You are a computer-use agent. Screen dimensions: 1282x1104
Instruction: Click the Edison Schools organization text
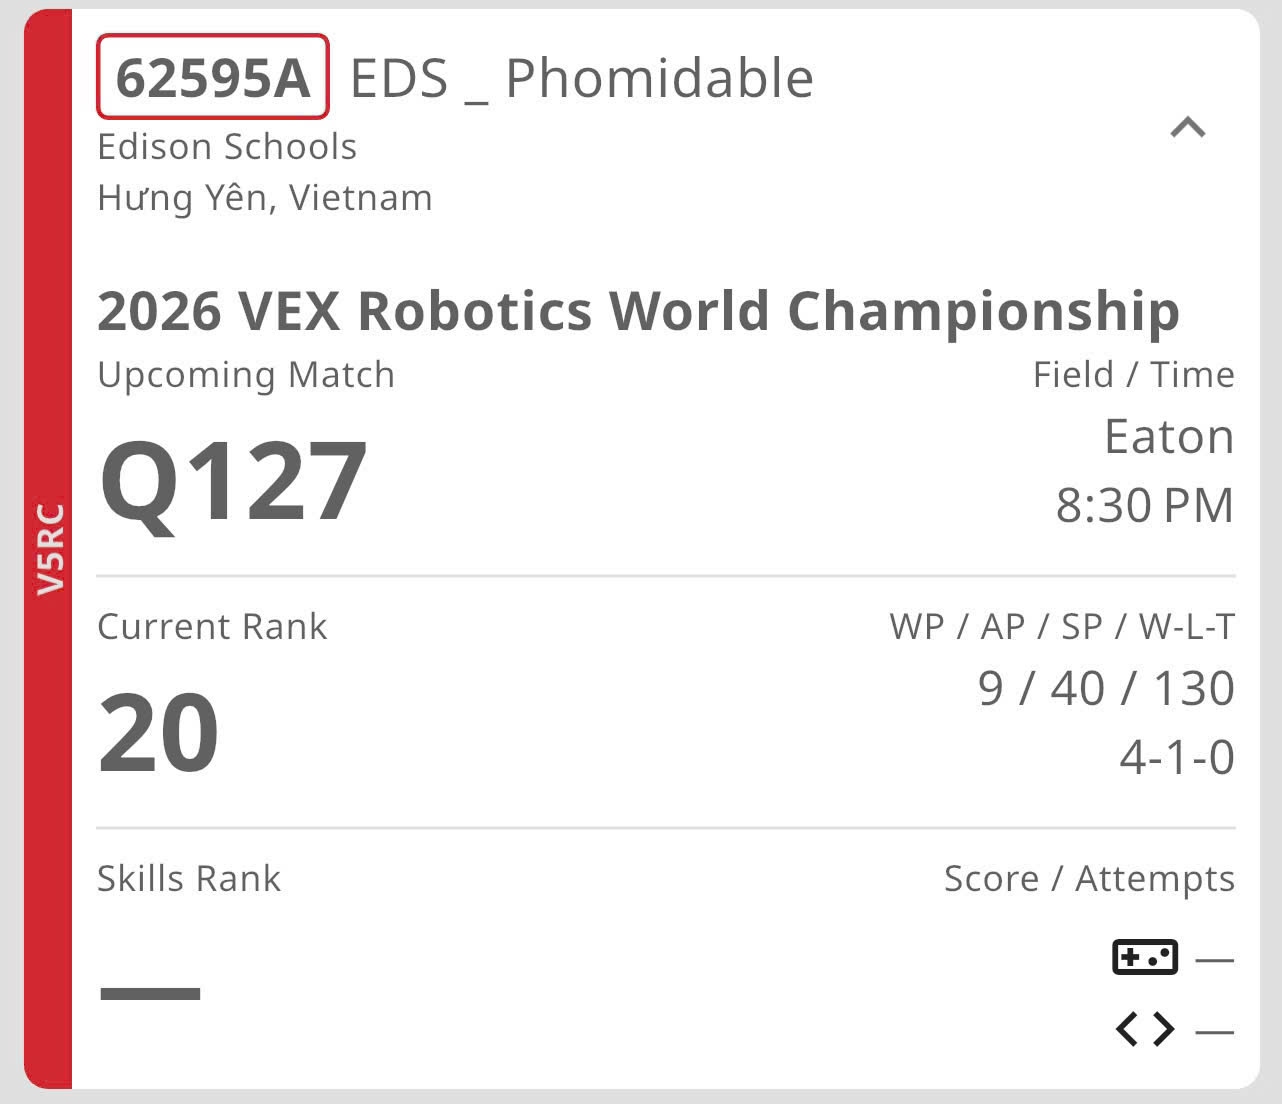227,147
